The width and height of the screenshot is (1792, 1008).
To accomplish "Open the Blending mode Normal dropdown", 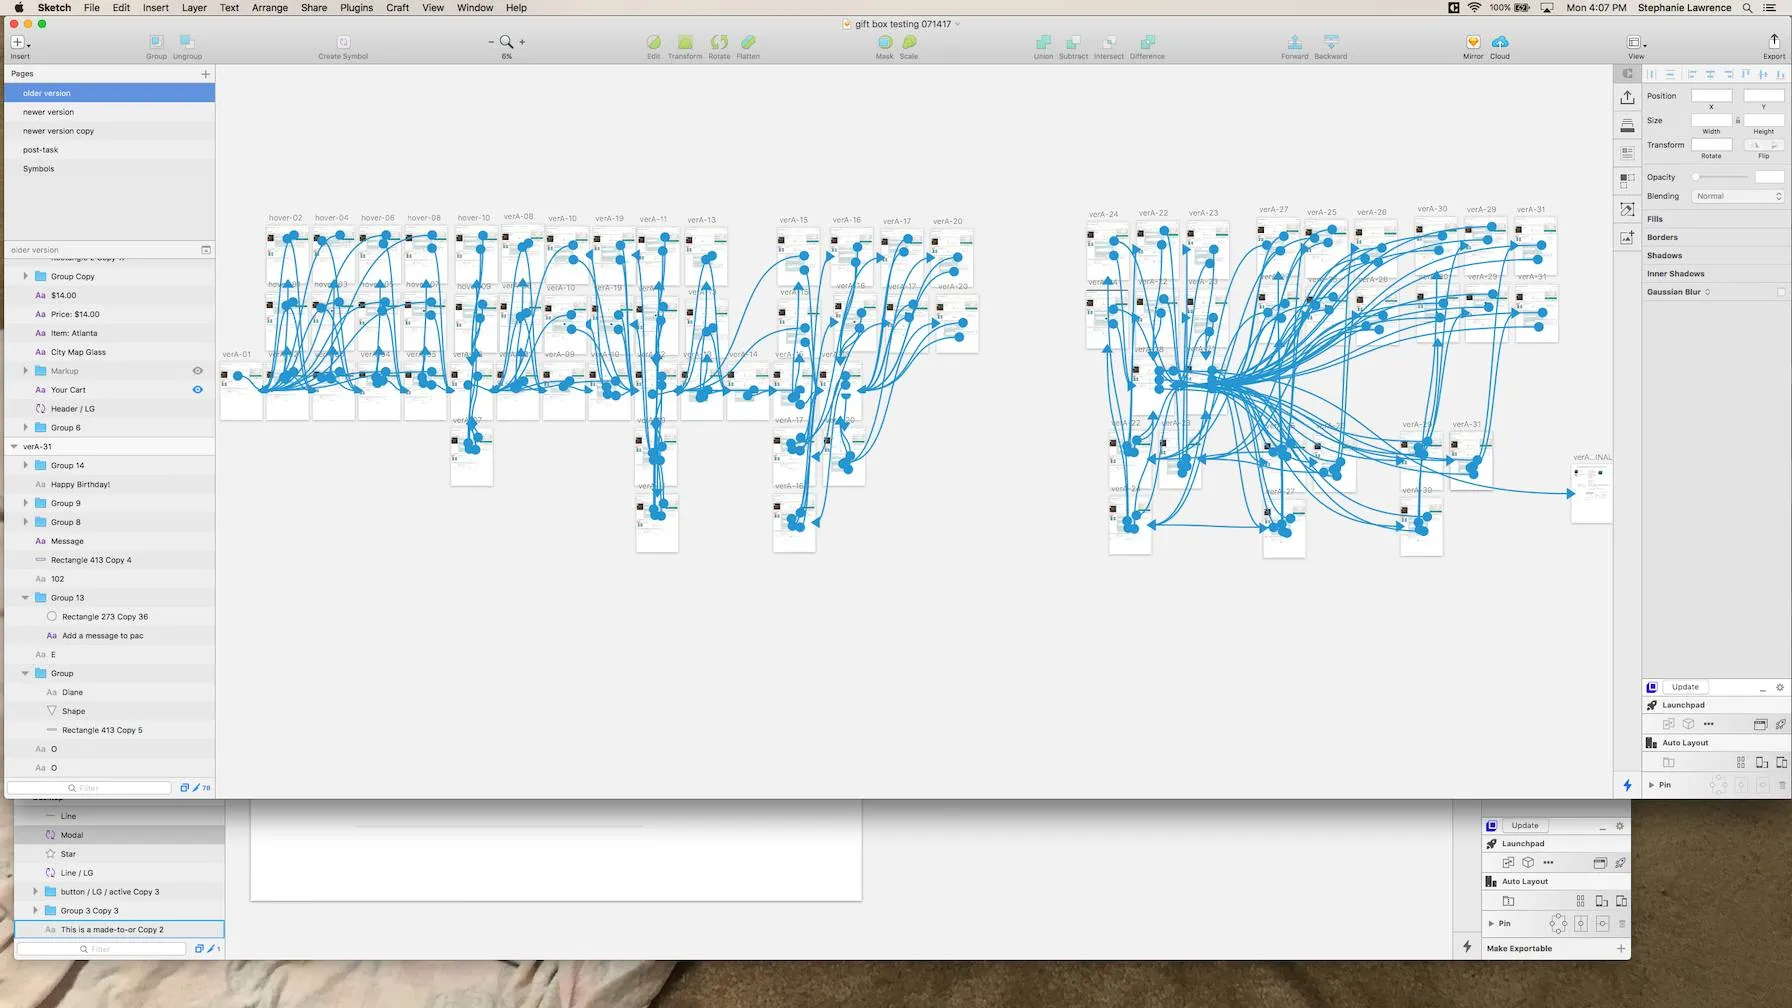I will [x=1738, y=196].
